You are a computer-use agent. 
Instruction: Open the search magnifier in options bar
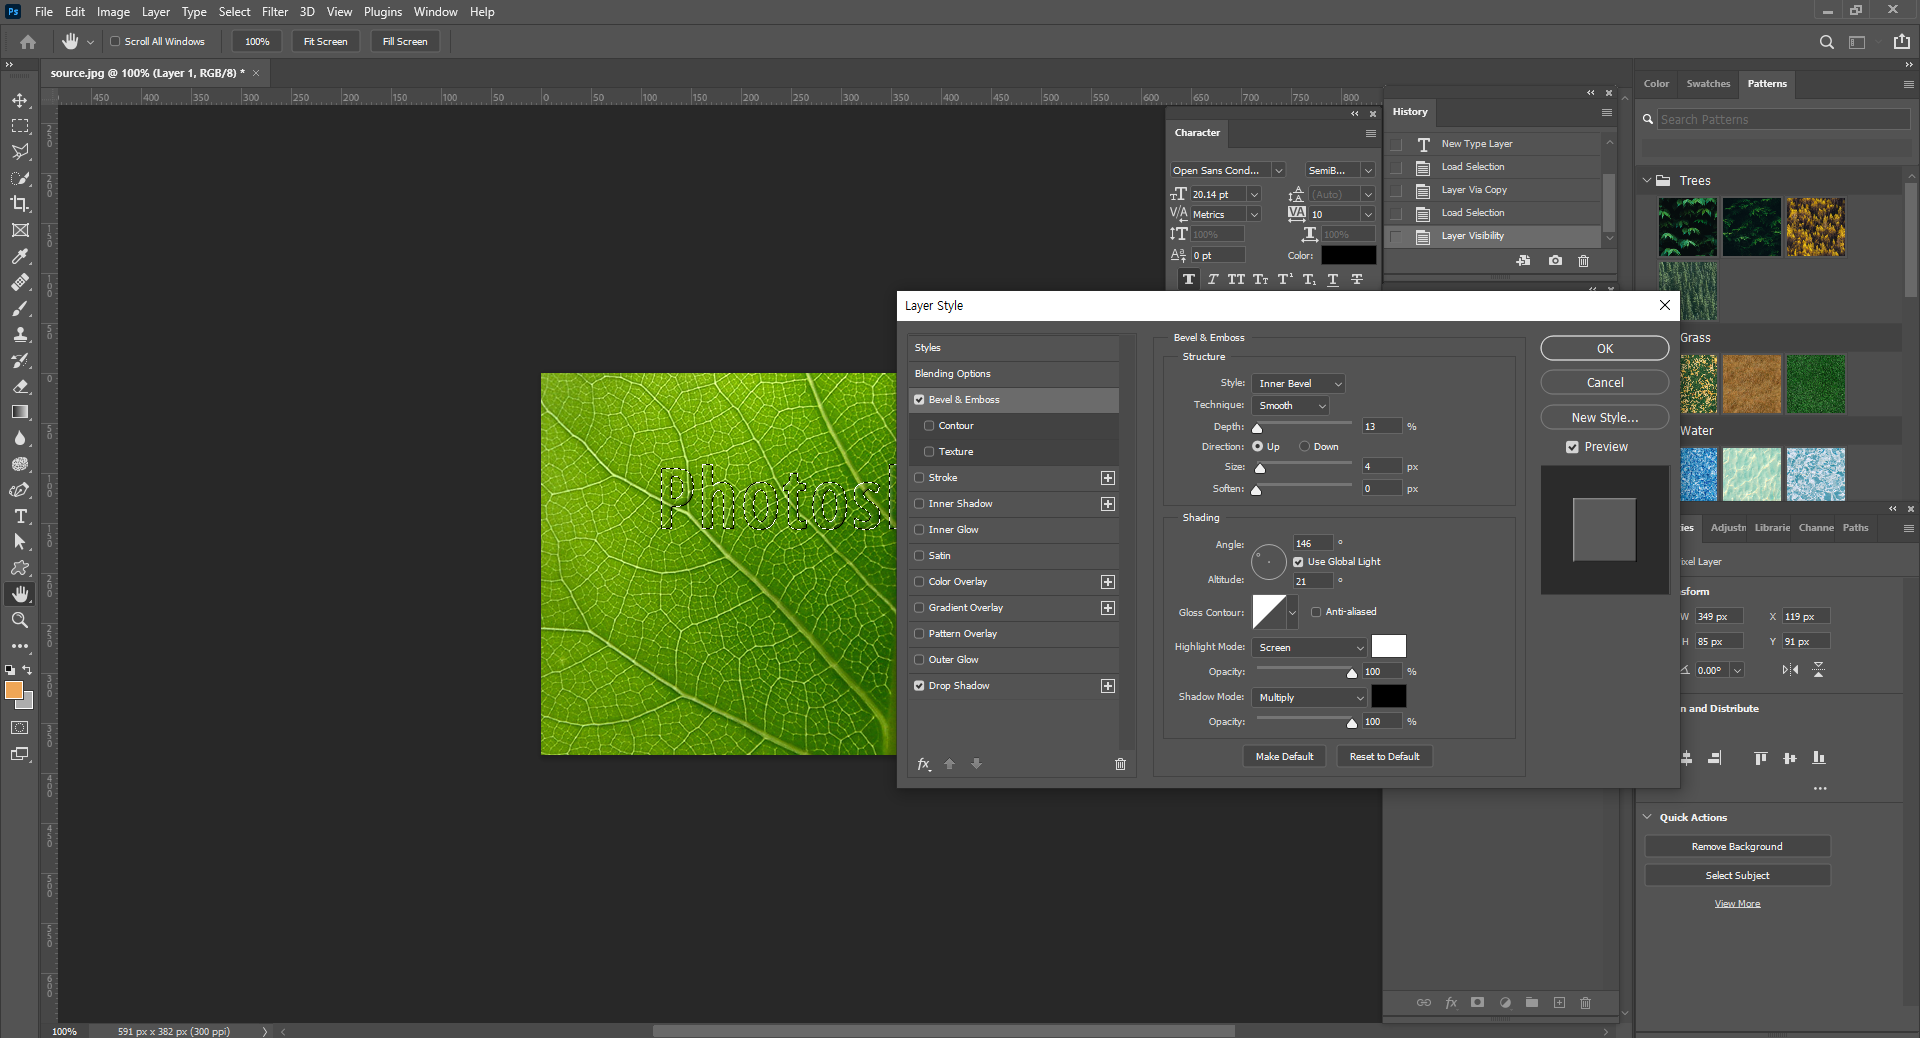pos(1826,42)
